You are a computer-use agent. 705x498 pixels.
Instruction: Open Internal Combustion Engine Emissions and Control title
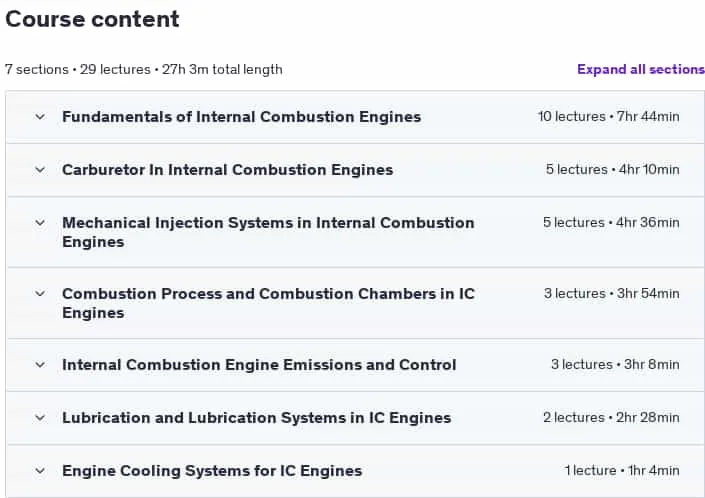[x=259, y=365]
